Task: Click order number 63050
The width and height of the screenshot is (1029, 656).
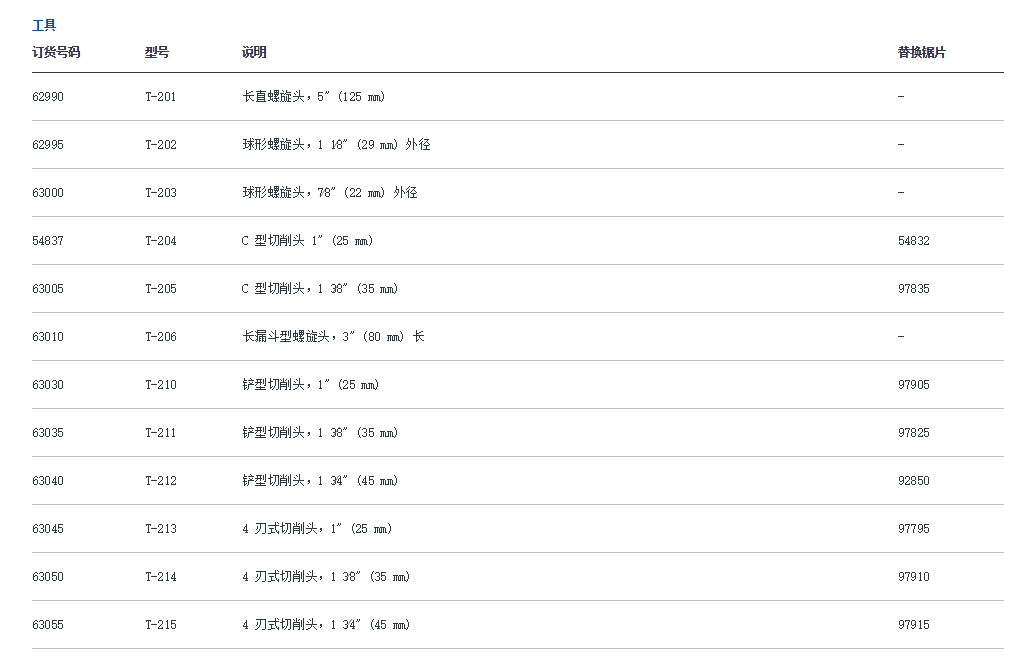Action: (48, 577)
